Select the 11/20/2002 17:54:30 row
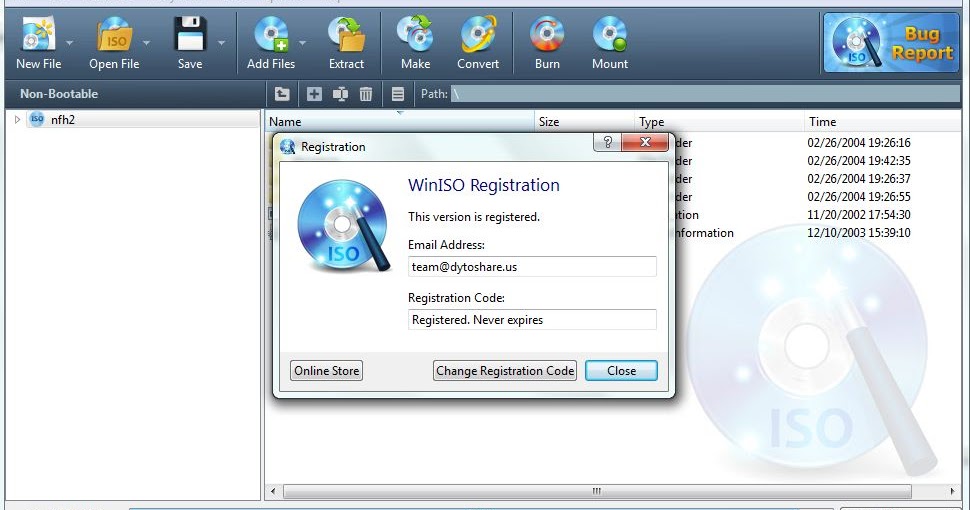This screenshot has width=970, height=510. pos(859,215)
